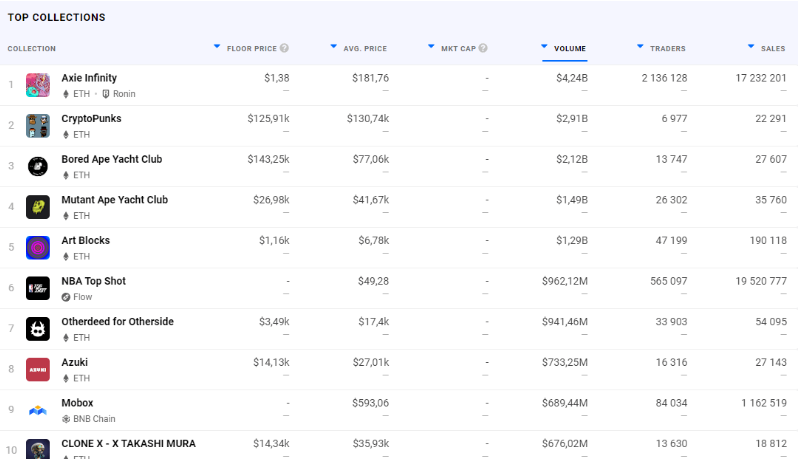Viewport: 799px width, 459px height.
Task: Click the ETH icon under Otherdeed for Otherside
Action: pyautogui.click(x=66, y=338)
